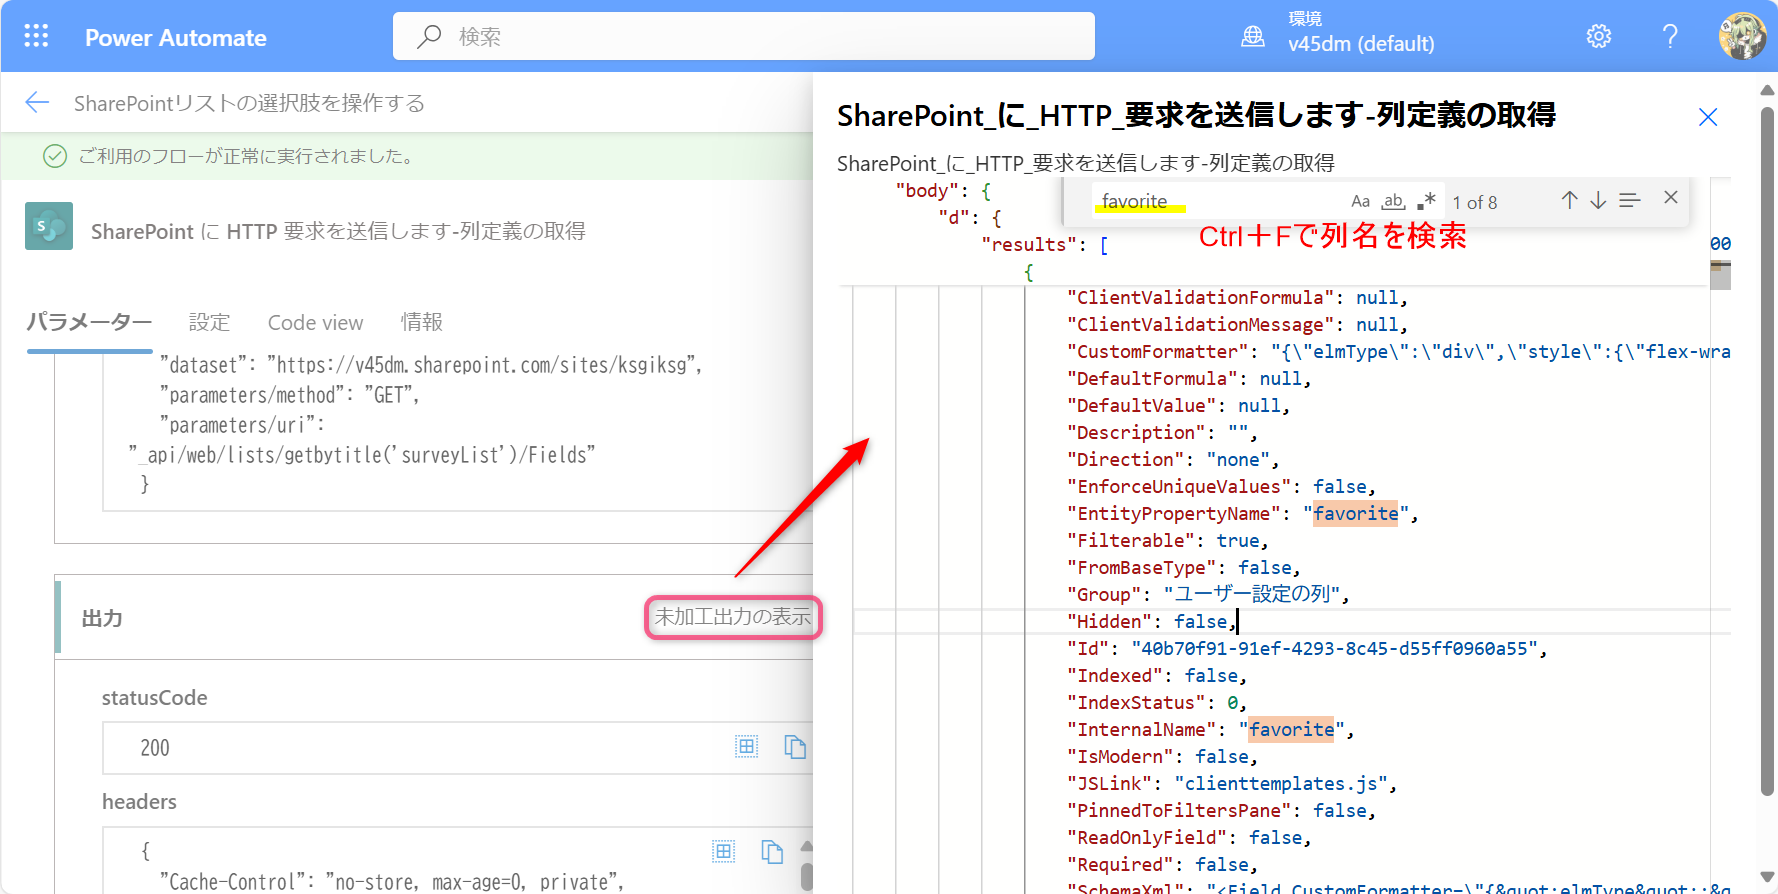The height and width of the screenshot is (894, 1778).
Task: Click the "Filterable": true line
Action: coord(1167,541)
